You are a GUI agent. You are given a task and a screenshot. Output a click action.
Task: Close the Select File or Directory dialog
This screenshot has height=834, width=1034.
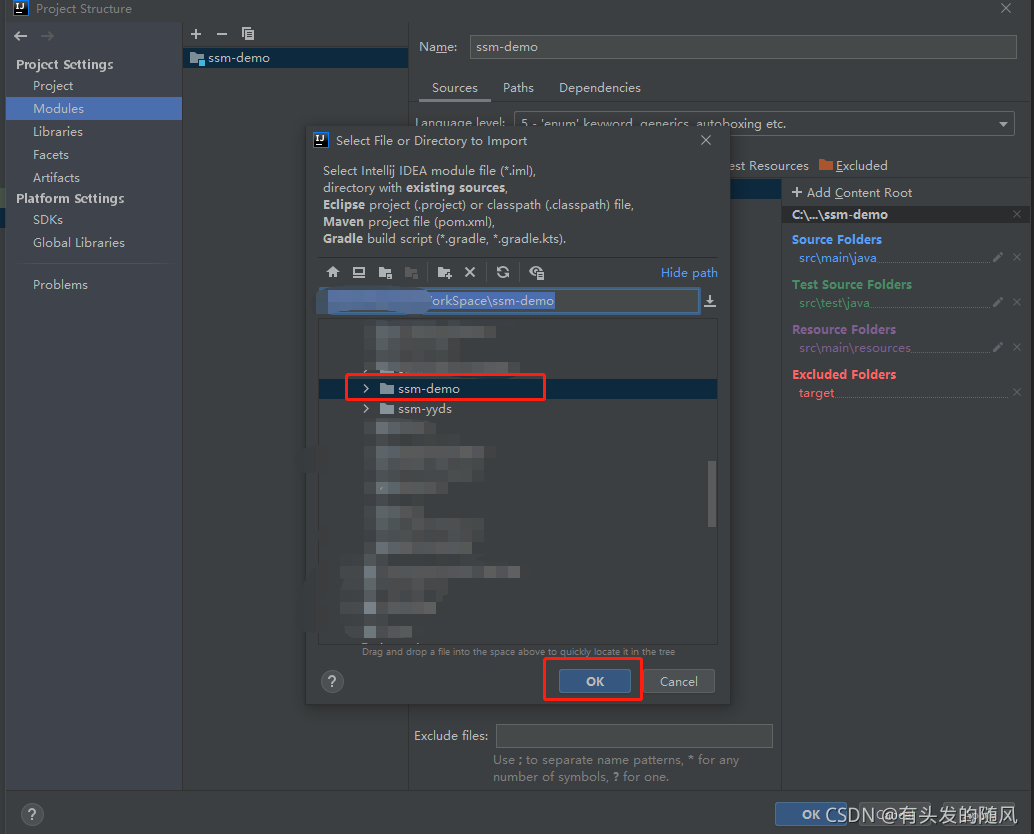(x=706, y=140)
